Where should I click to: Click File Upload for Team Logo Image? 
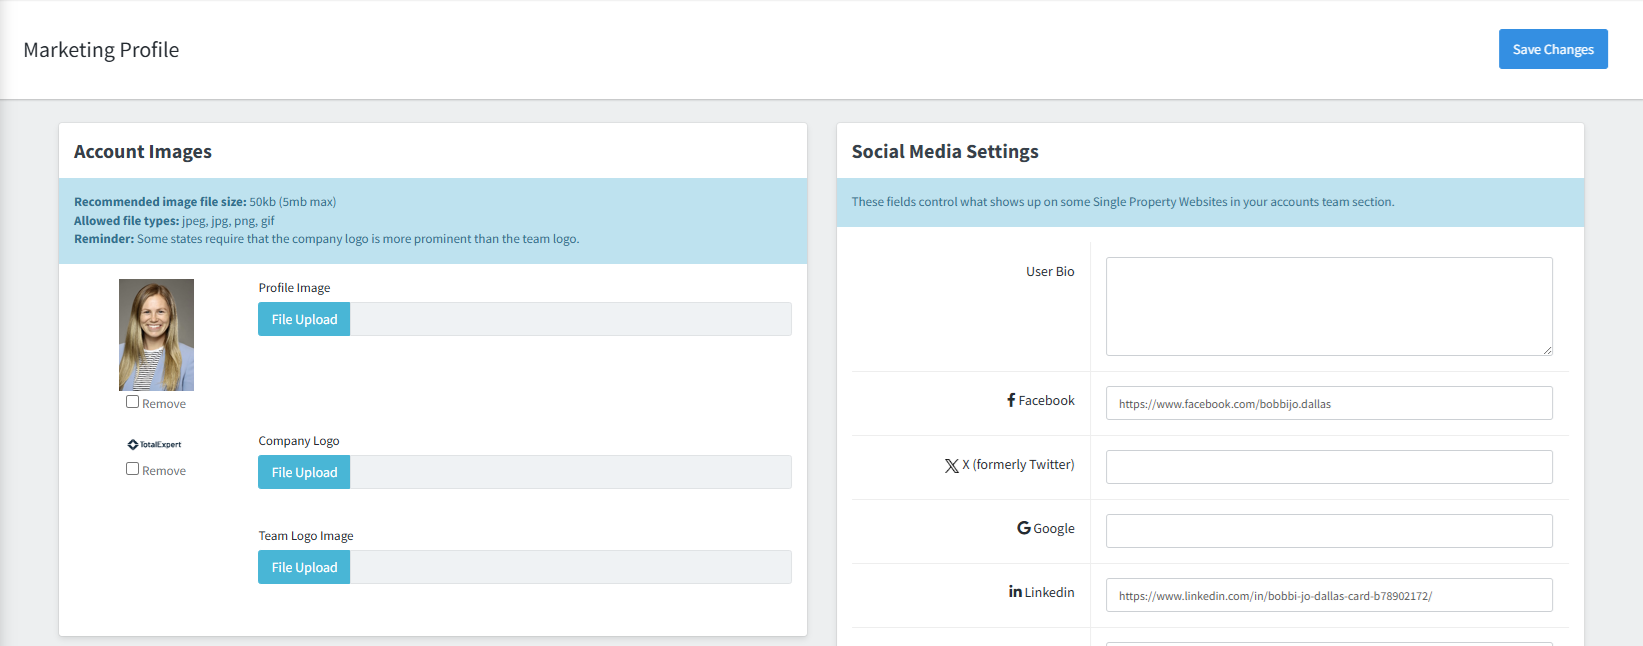pos(304,567)
